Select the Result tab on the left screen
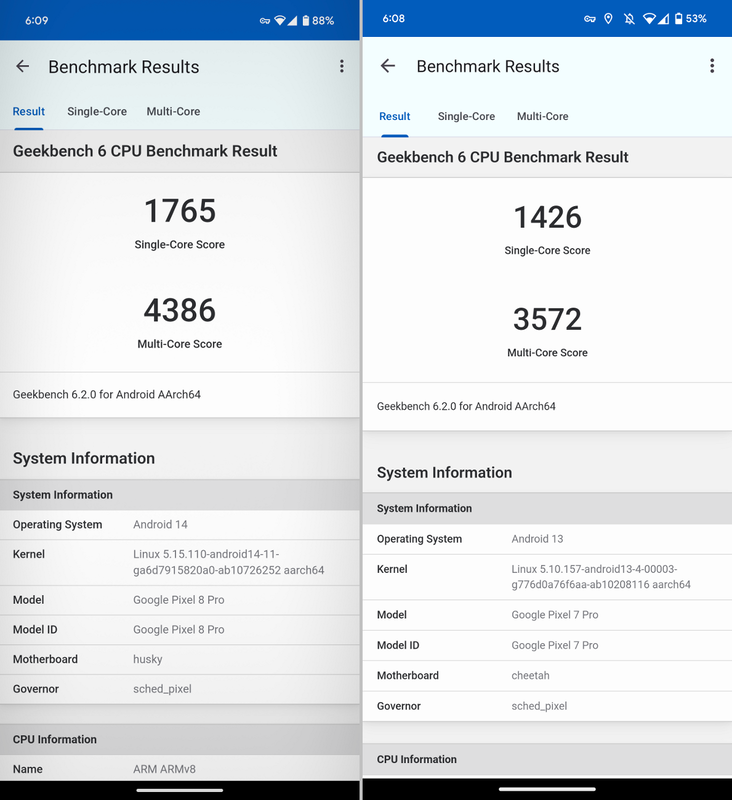Image resolution: width=732 pixels, height=800 pixels. [x=28, y=111]
